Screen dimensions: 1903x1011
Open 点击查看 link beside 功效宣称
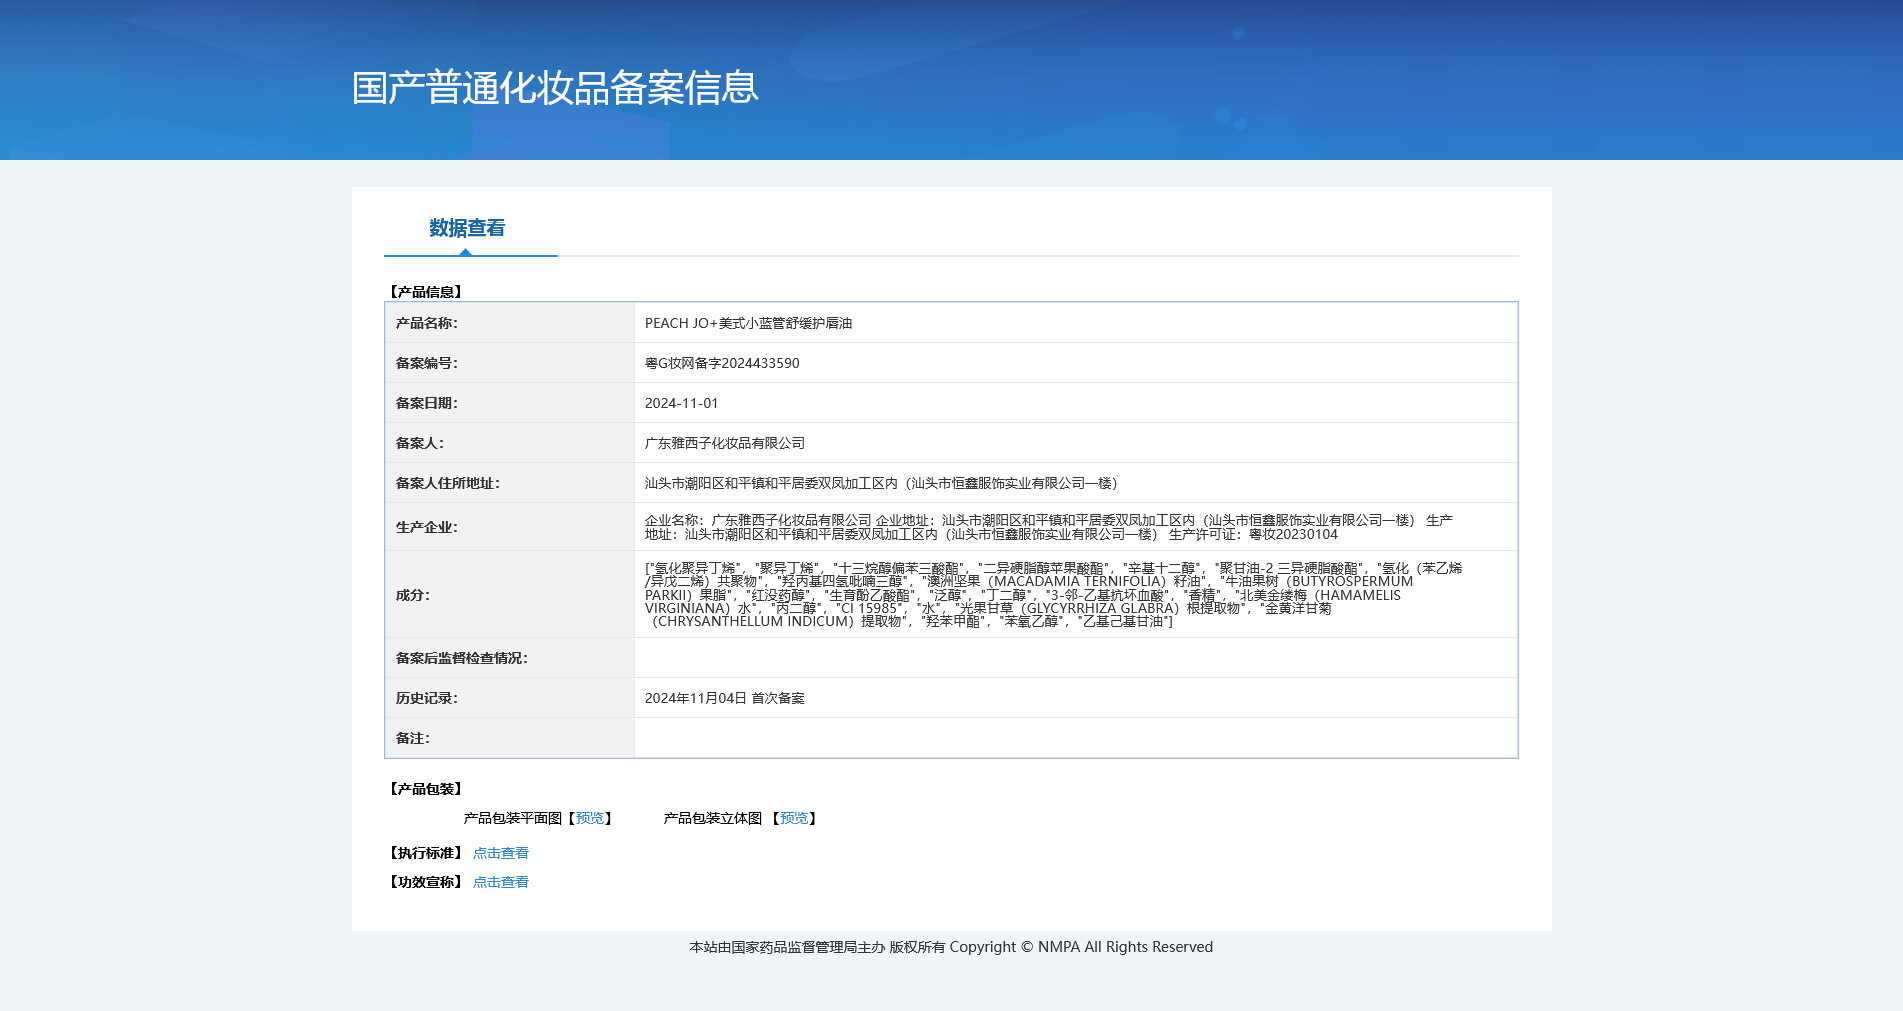[x=501, y=882]
